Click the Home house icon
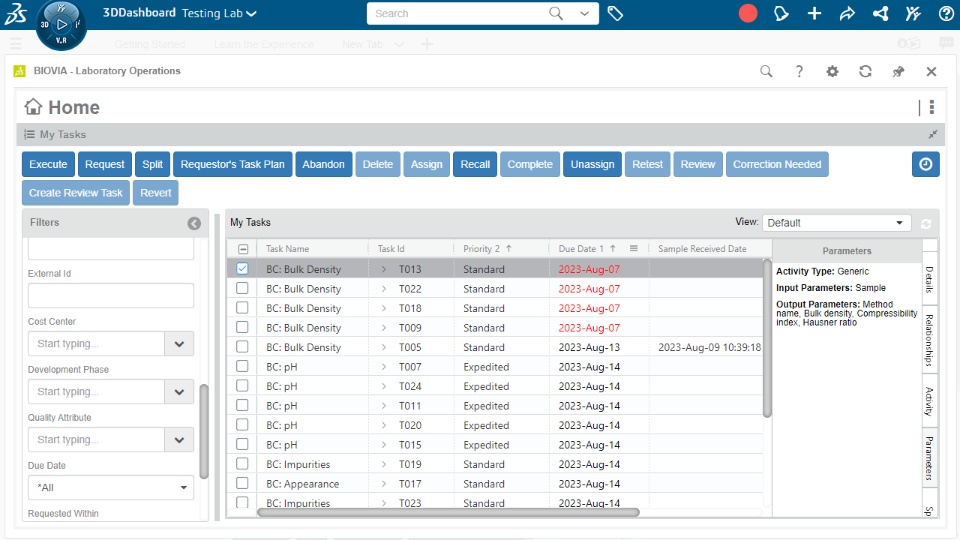960x540 pixels. 33,107
